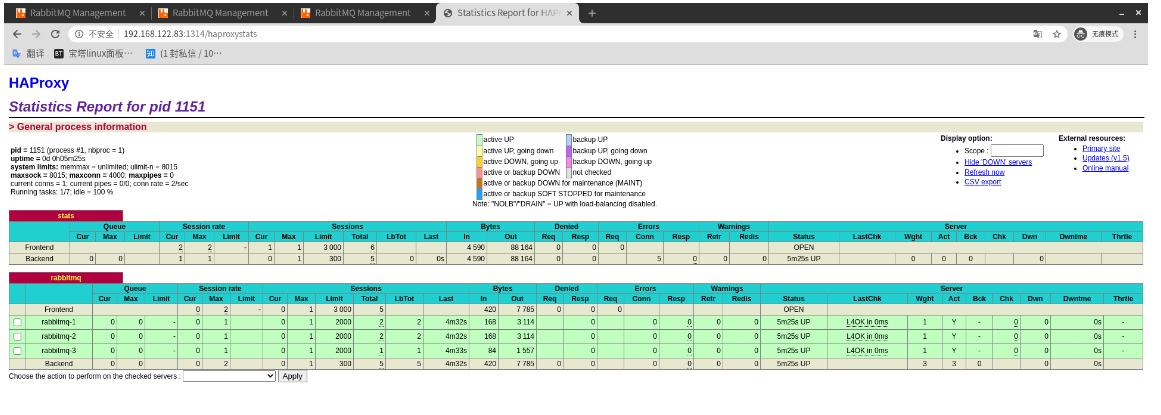The width and height of the screenshot is (1161, 415).
Task: Go back using the browser back arrow
Action: pyautogui.click(x=17, y=34)
